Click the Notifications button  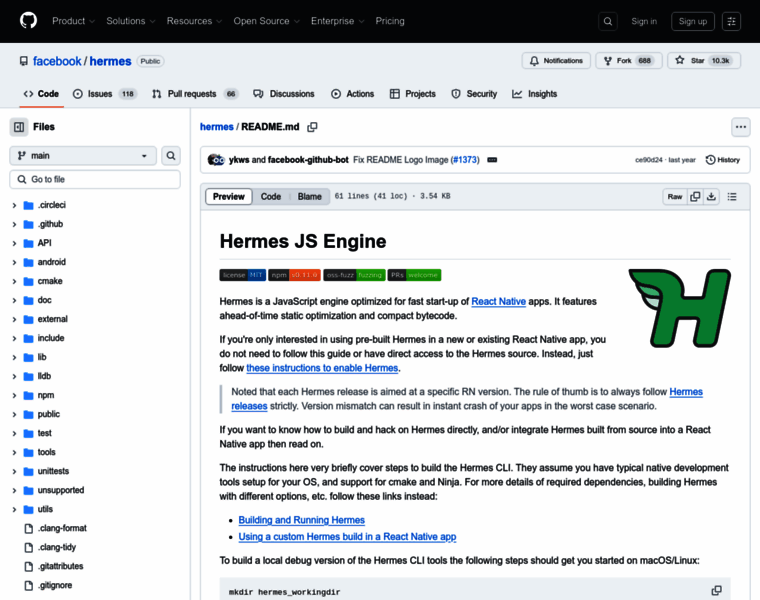click(x=556, y=61)
